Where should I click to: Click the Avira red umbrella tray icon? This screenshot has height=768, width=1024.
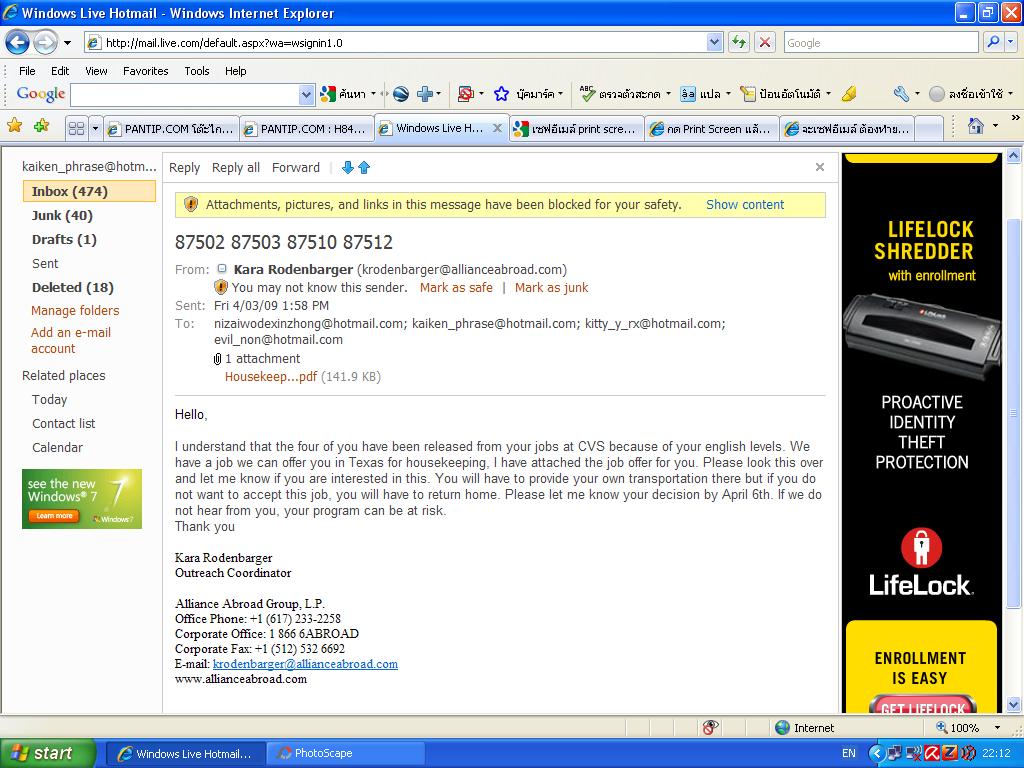coord(932,754)
